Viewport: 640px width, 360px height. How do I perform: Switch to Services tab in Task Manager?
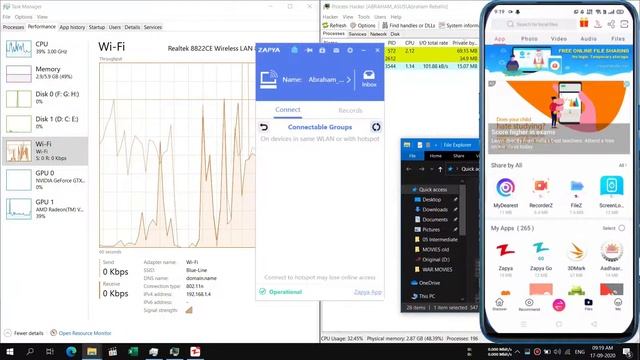[153, 27]
